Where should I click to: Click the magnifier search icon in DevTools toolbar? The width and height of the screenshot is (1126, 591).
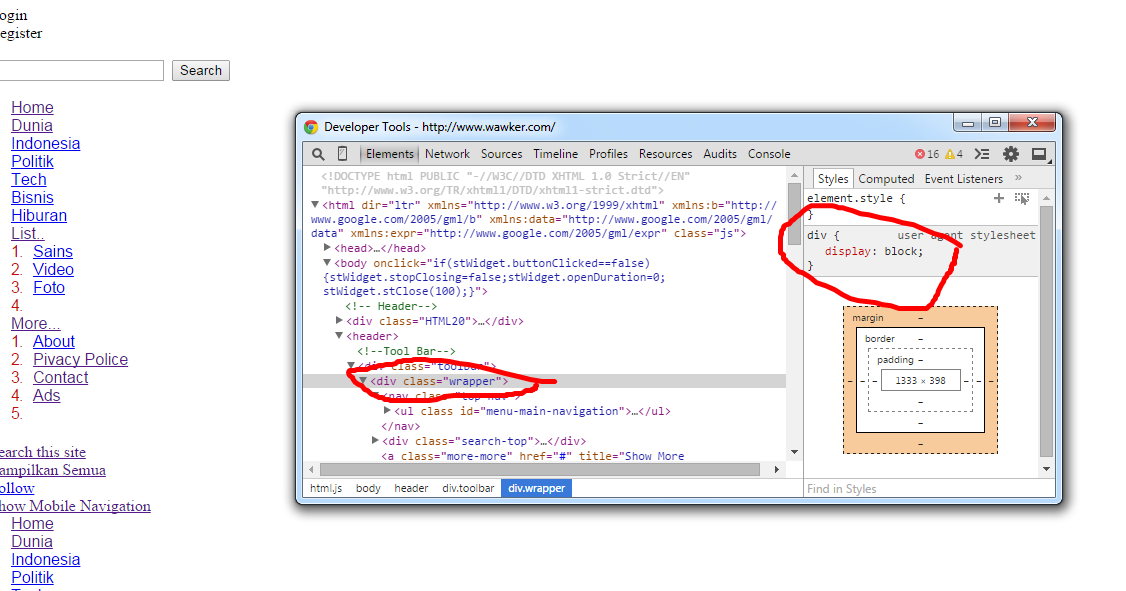pos(318,154)
